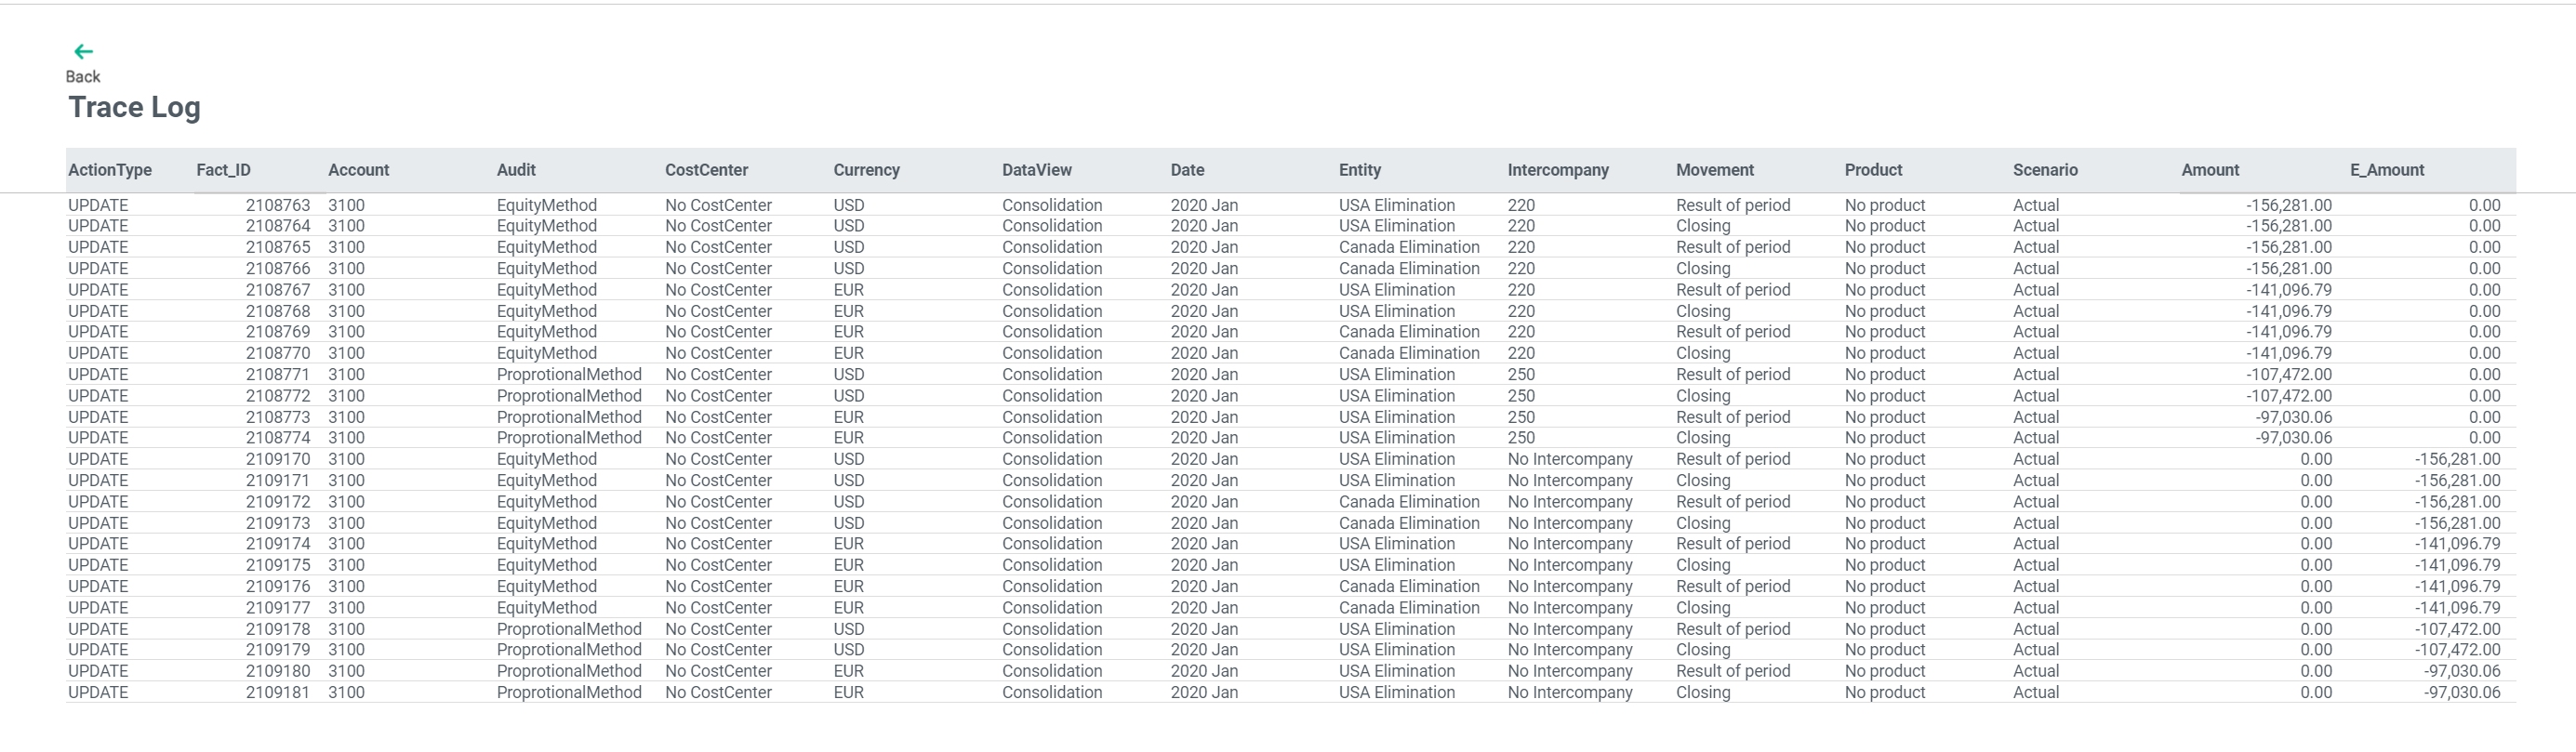Click the Account column header
Image resolution: width=2576 pixels, height=752 pixels.
click(x=359, y=170)
